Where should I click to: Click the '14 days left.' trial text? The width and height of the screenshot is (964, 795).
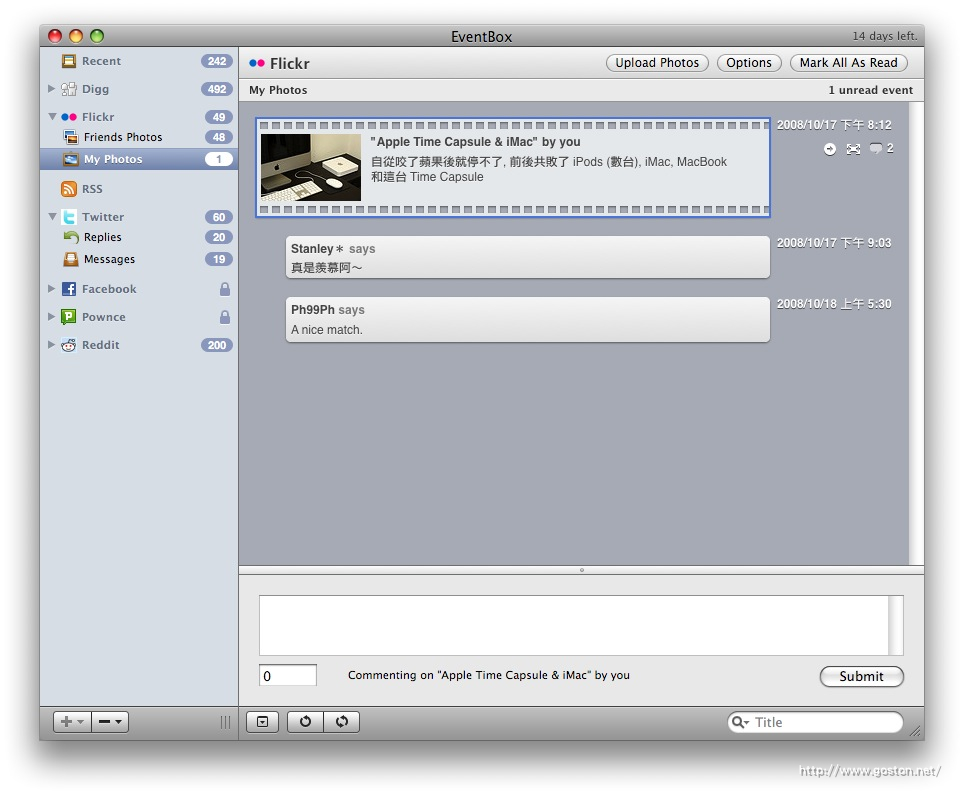[885, 36]
